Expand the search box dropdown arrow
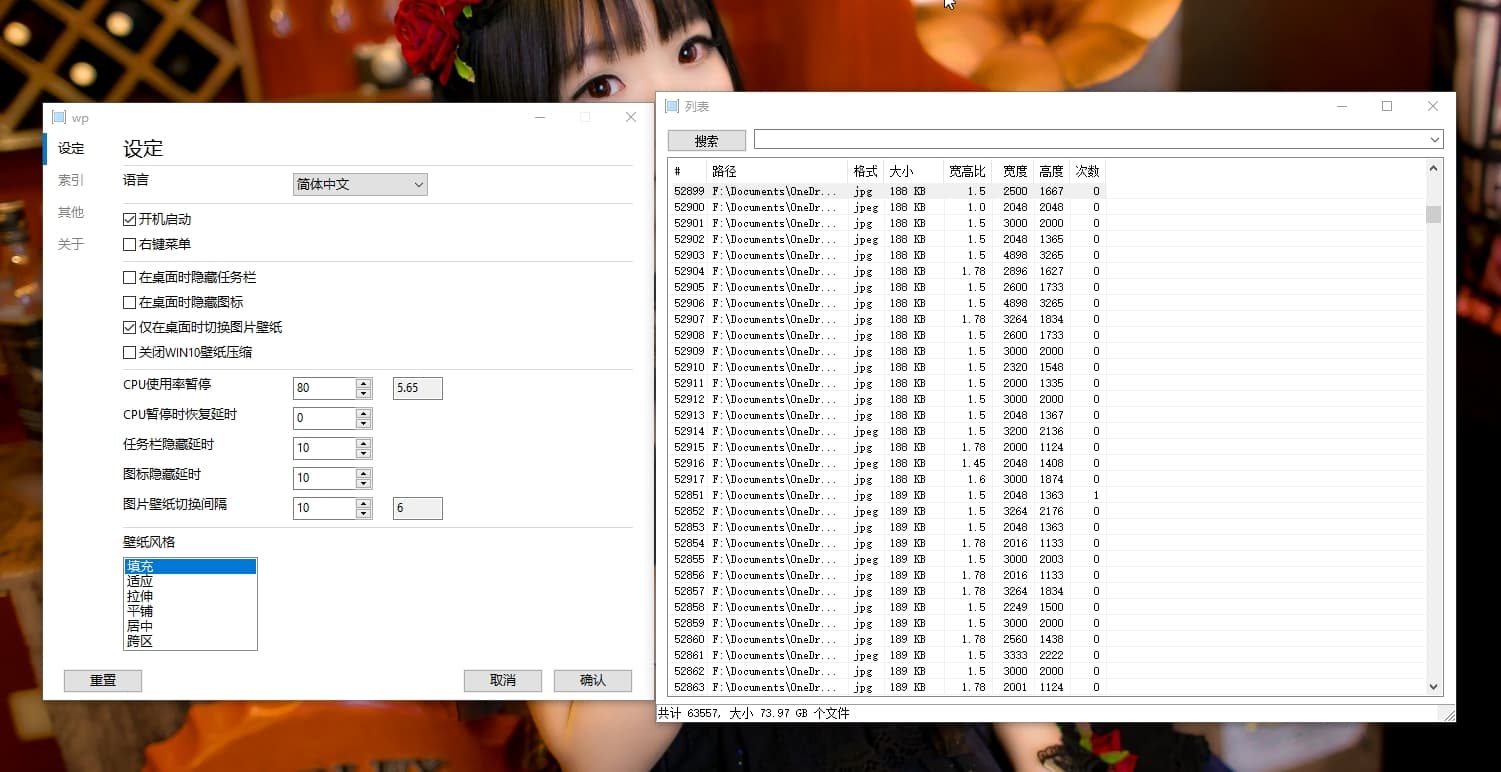The height and width of the screenshot is (772, 1501). 1435,140
